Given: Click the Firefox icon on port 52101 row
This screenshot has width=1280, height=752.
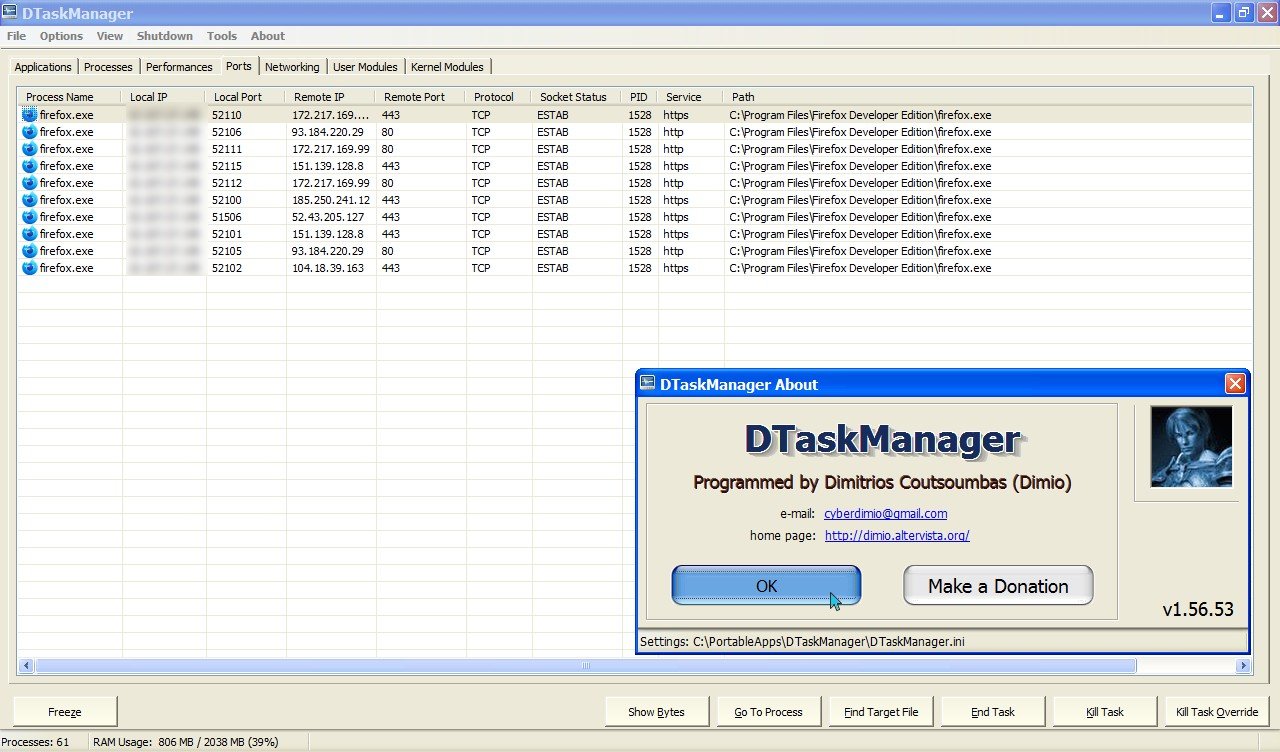Looking at the screenshot, I should click(x=29, y=234).
